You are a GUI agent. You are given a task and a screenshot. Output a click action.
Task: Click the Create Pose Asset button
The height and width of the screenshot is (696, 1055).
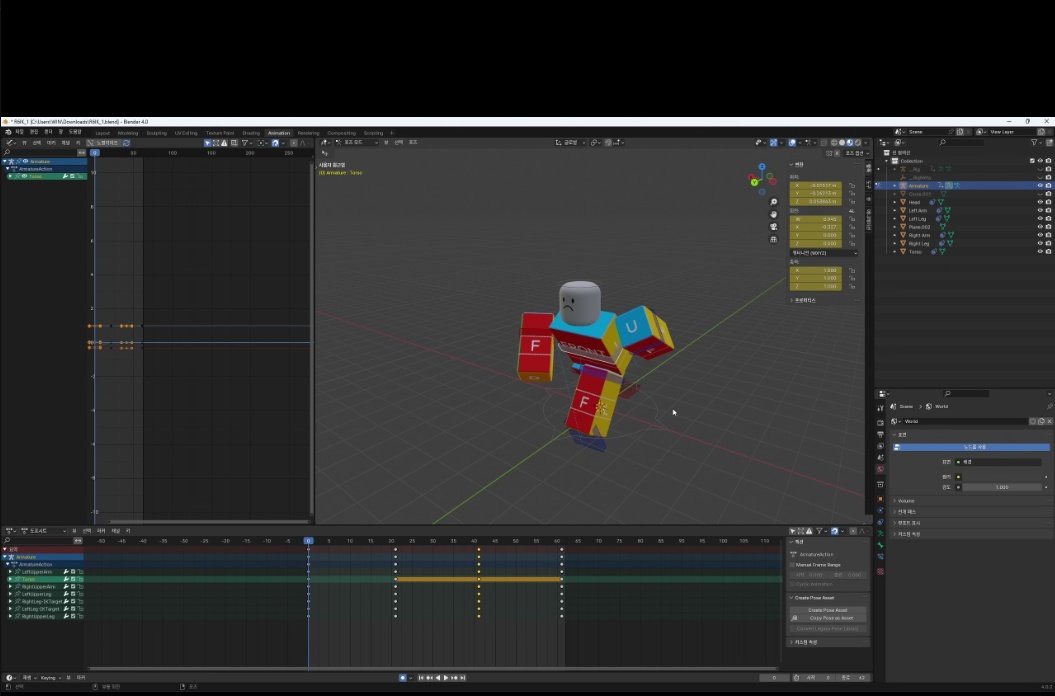click(828, 610)
